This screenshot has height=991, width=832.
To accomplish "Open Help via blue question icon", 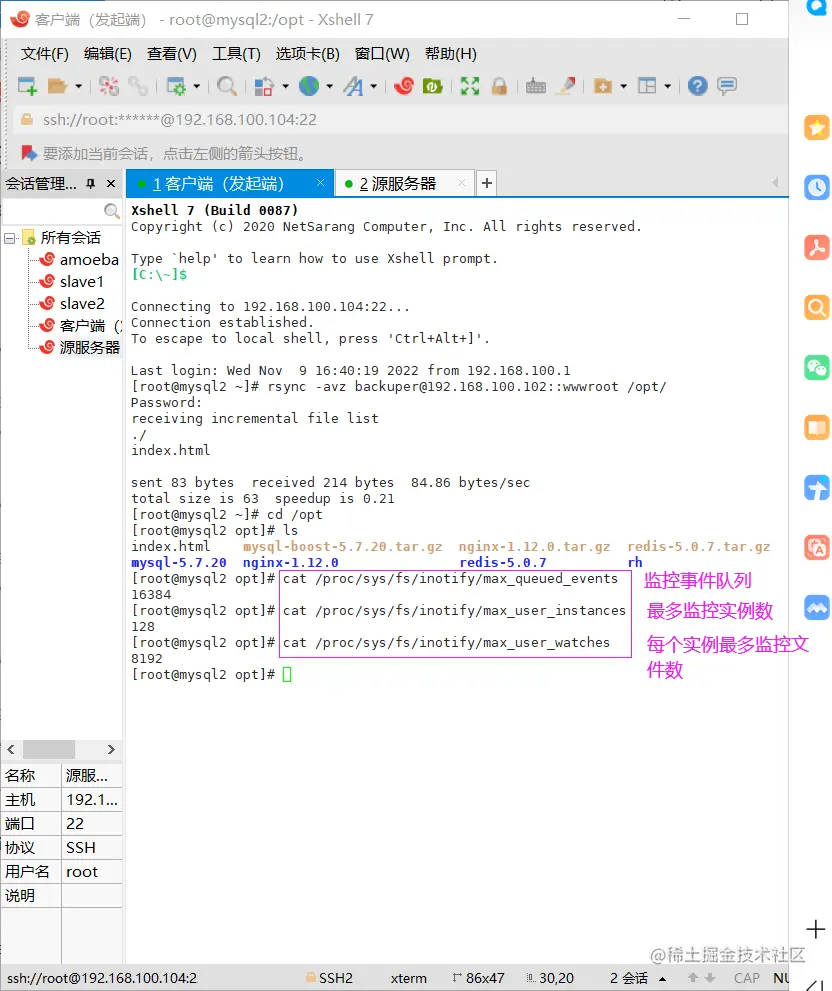I will 697,86.
